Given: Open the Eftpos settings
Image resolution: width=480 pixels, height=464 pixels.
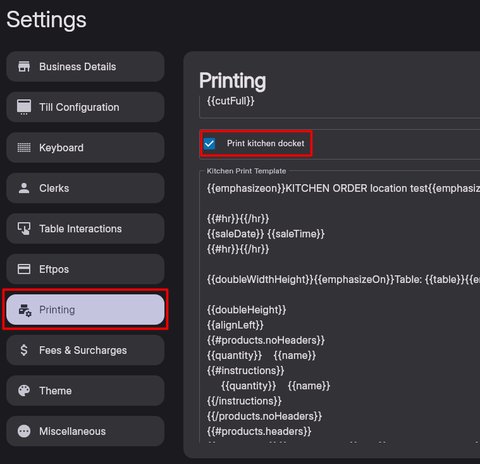Looking at the screenshot, I should click(85, 269).
